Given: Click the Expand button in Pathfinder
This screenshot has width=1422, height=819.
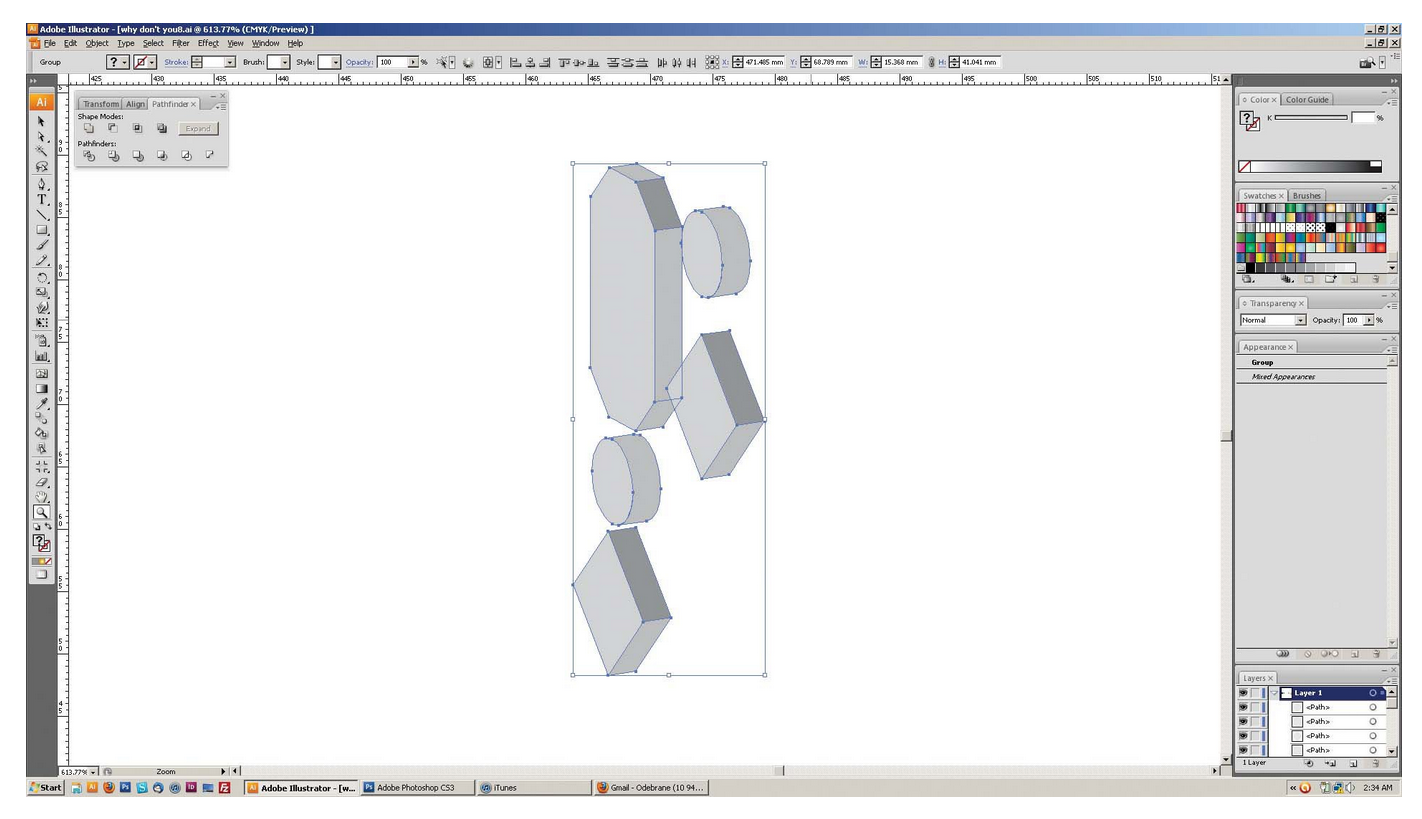Looking at the screenshot, I should 198,128.
